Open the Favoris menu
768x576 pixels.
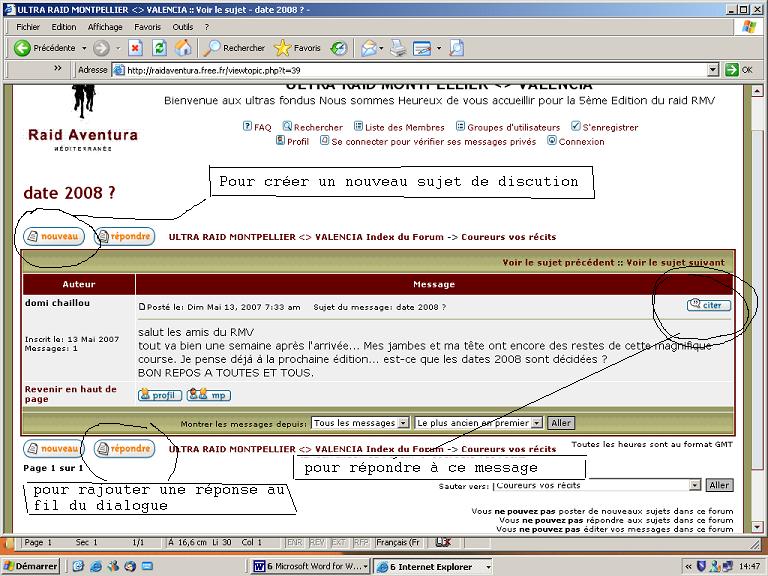(x=147, y=27)
